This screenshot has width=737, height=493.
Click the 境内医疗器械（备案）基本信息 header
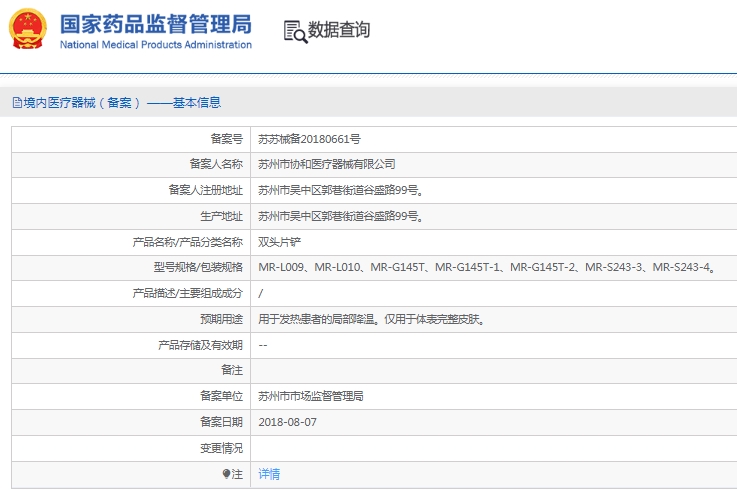click(x=122, y=102)
